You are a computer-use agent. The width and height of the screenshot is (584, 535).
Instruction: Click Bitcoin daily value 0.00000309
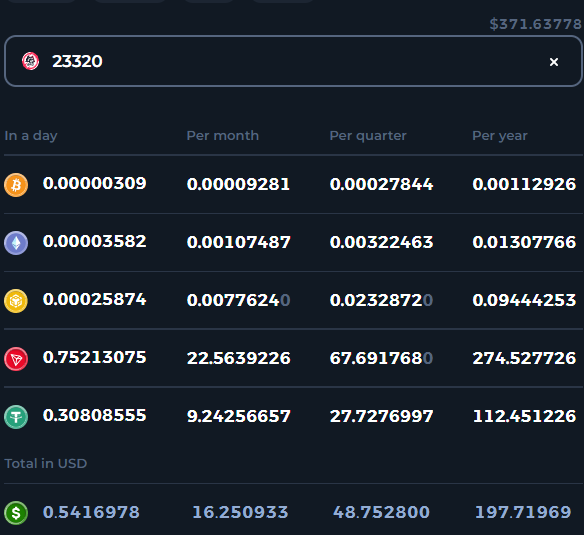click(x=95, y=183)
